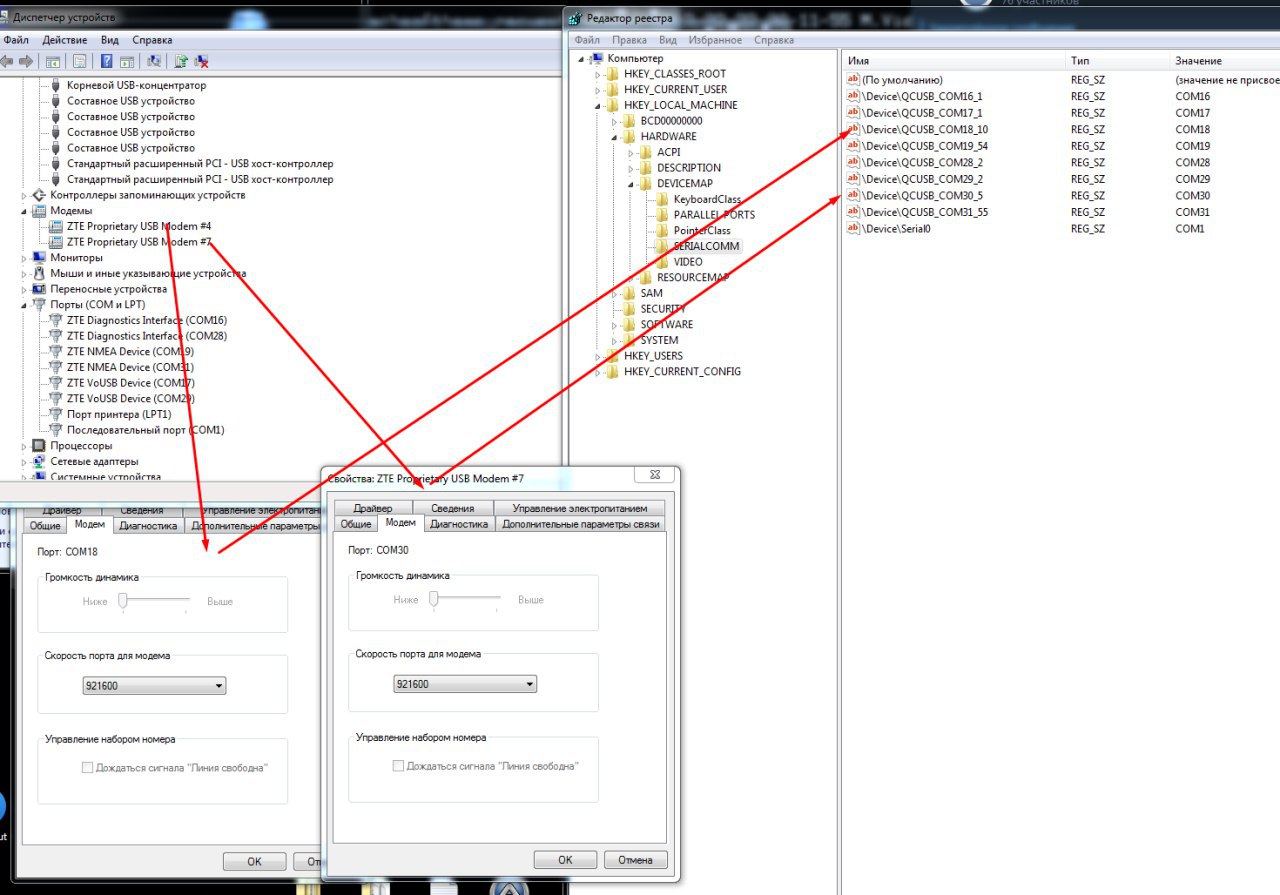Viewport: 1280px width, 895px height.
Task: Open Сведения tab in Modem #7 dialog
Action: pyautogui.click(x=453, y=508)
